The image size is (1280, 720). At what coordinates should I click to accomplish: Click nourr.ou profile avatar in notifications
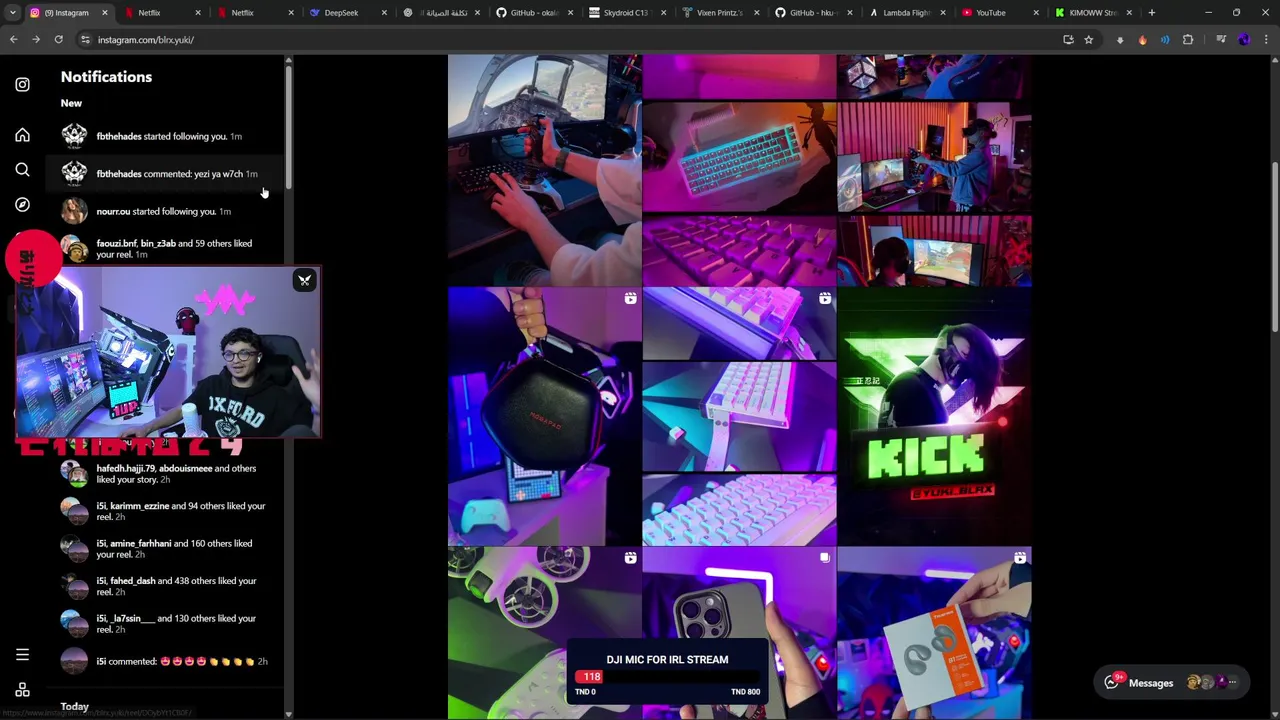pyautogui.click(x=74, y=211)
